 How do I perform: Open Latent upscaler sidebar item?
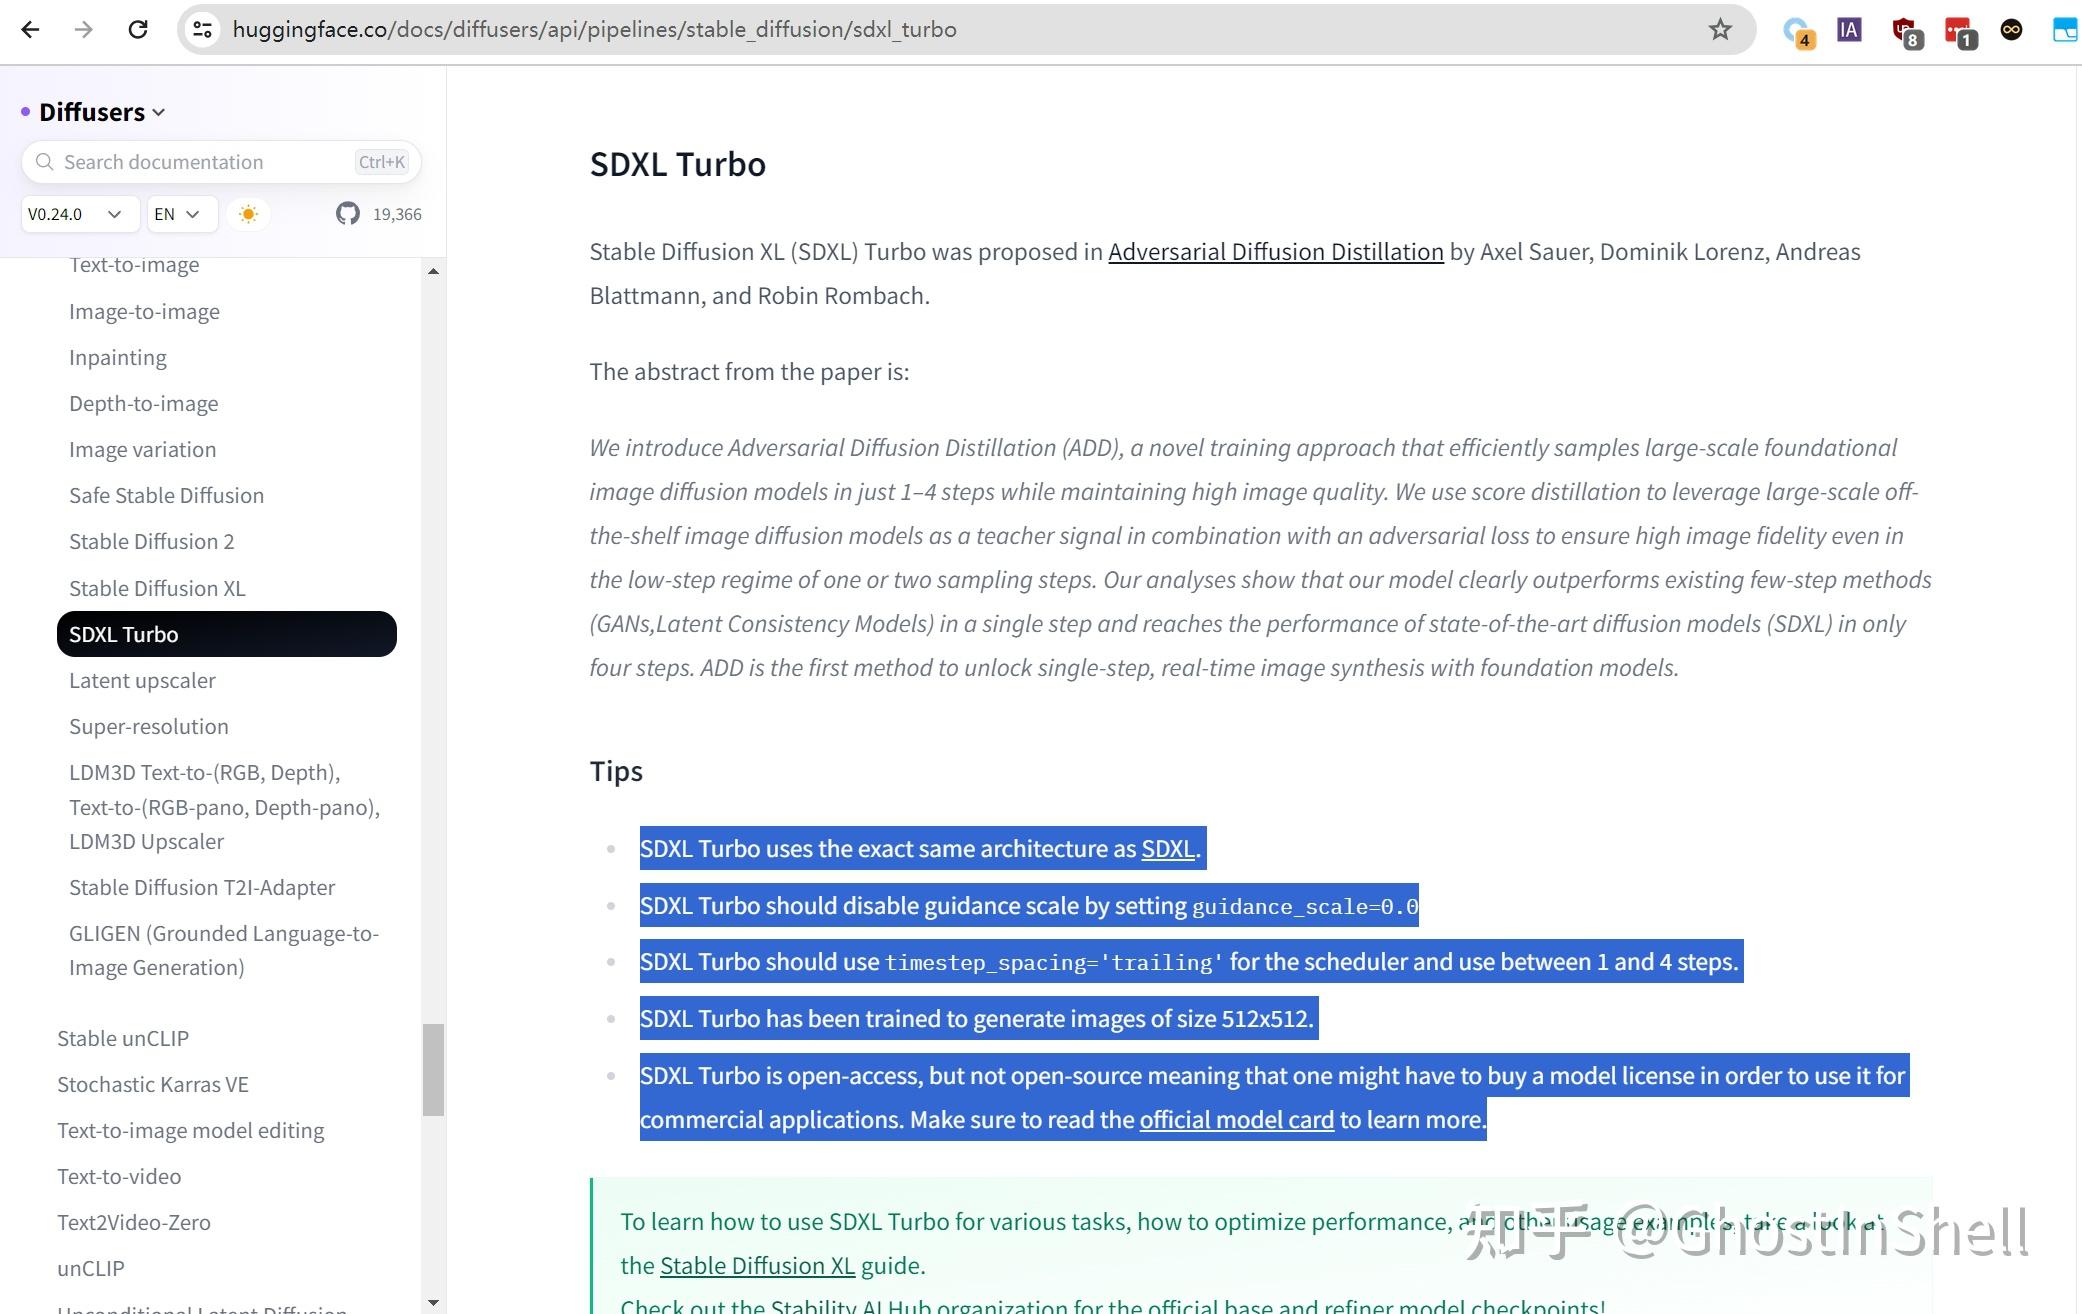142,680
